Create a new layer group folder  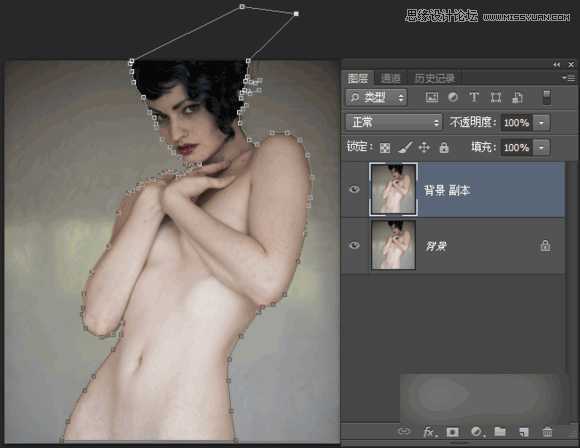click(x=500, y=431)
